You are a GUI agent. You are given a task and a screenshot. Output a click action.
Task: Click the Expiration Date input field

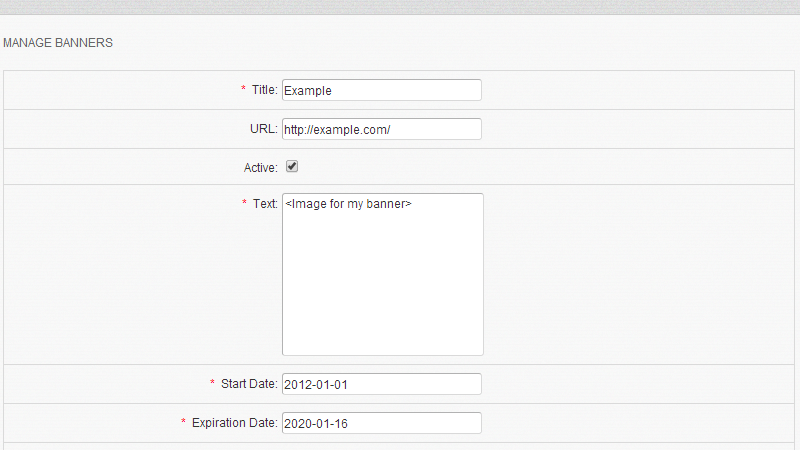[381, 423]
